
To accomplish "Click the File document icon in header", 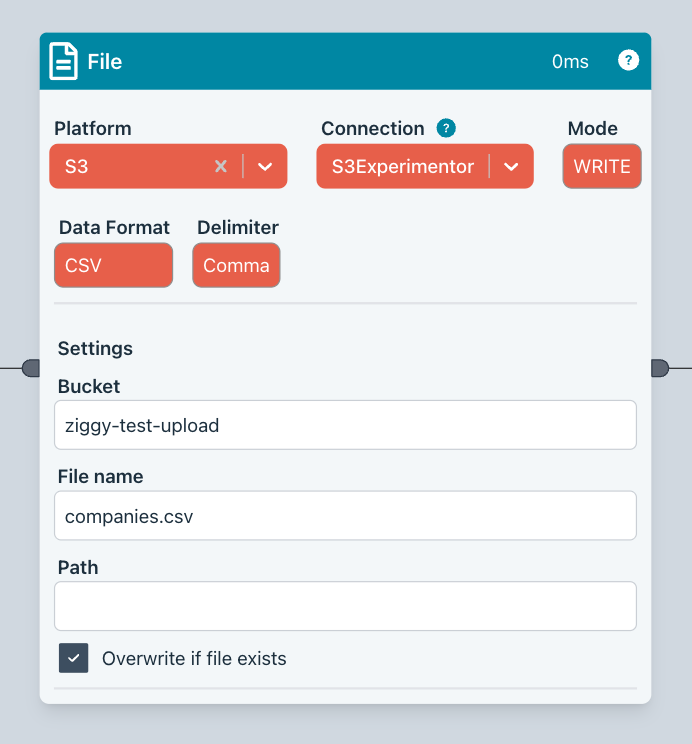I will click(64, 61).
